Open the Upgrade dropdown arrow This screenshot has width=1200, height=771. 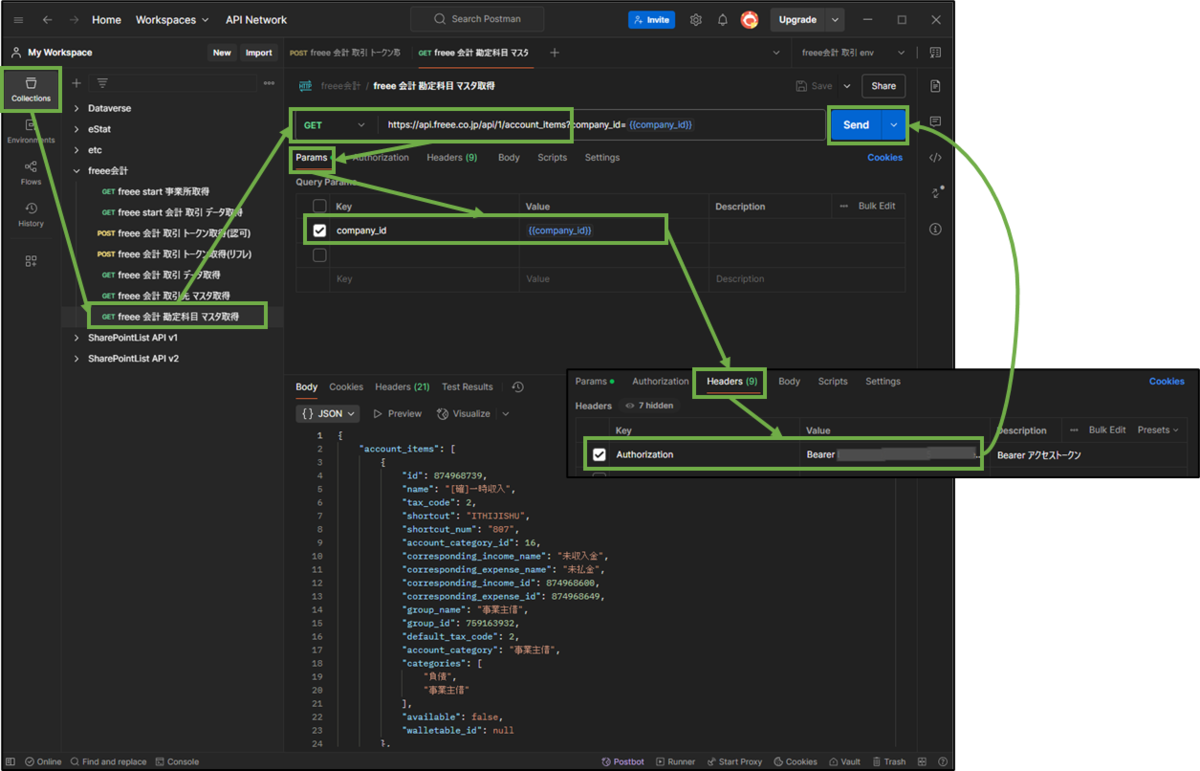835,20
